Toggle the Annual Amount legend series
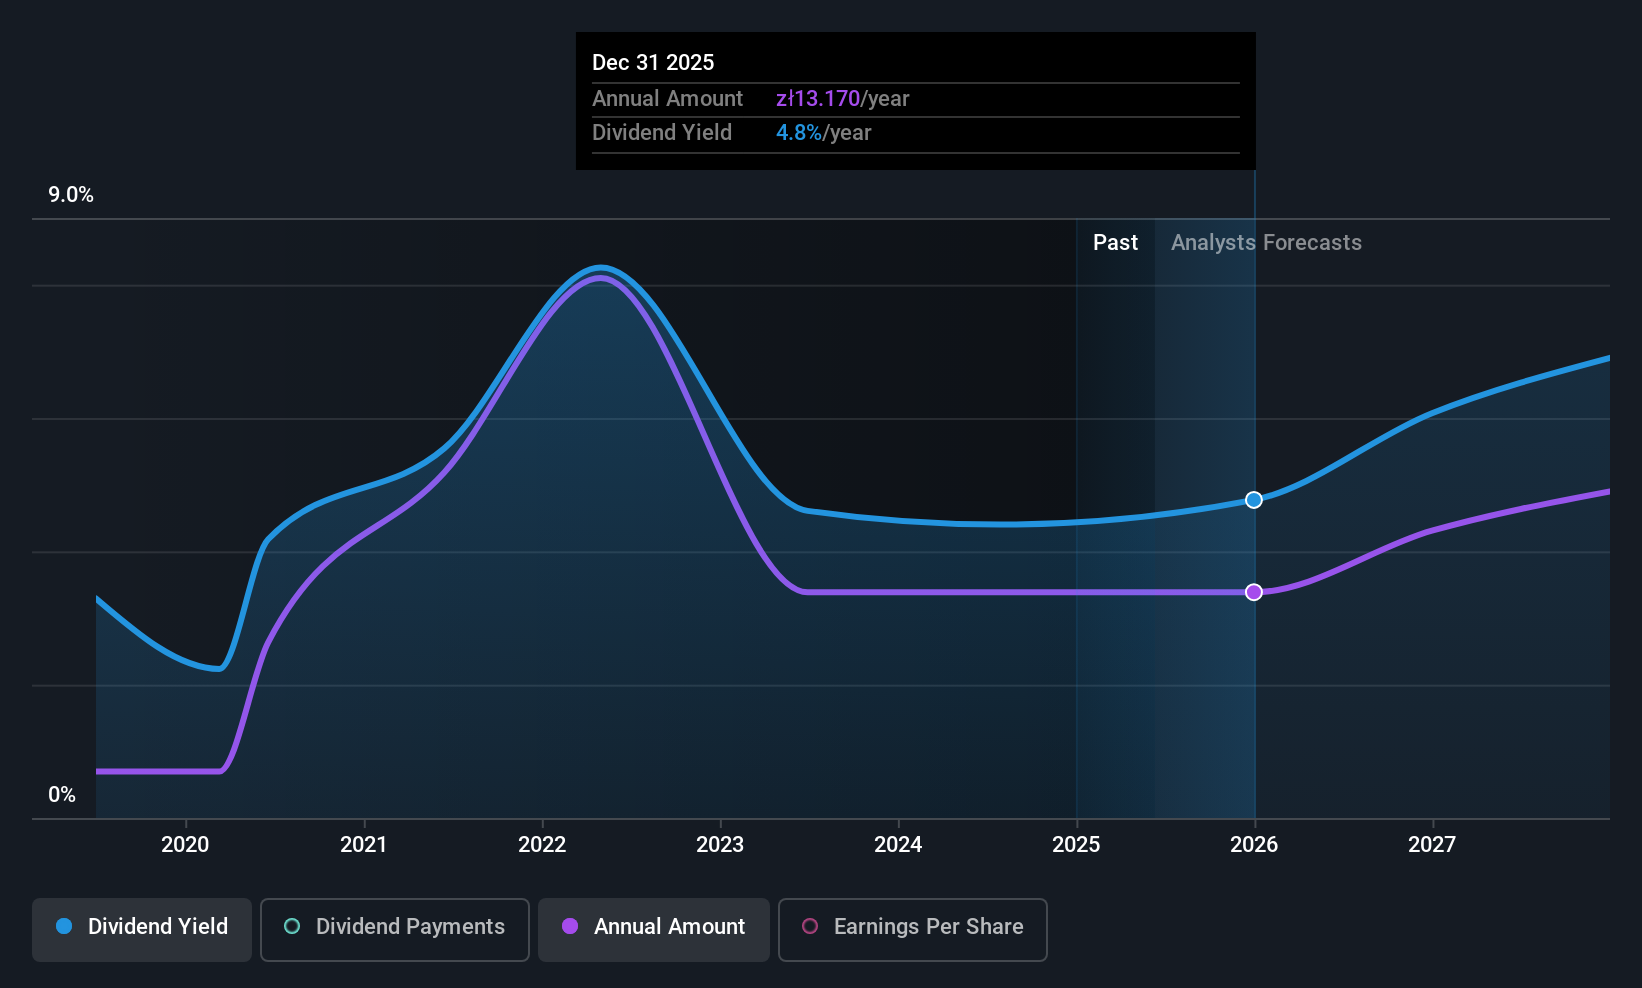The width and height of the screenshot is (1642, 988). [x=654, y=929]
